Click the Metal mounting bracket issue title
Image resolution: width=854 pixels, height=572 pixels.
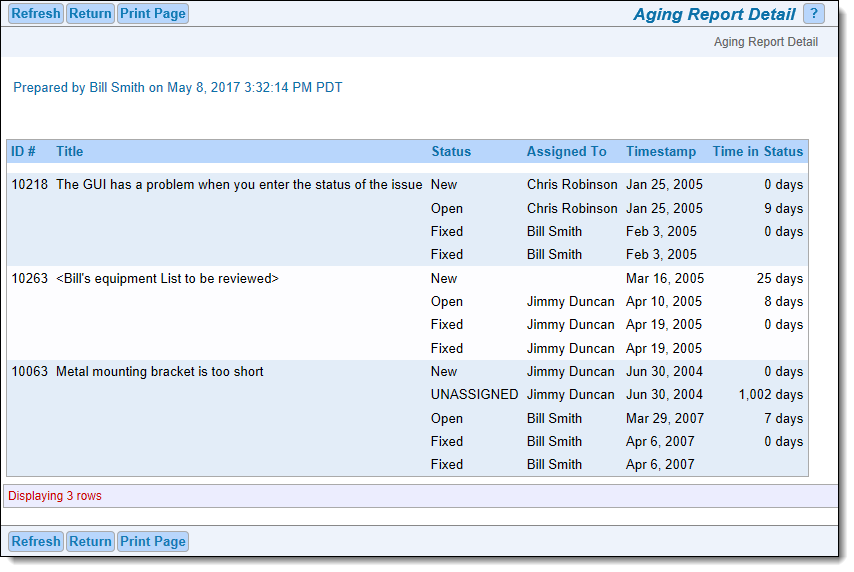[160, 372]
